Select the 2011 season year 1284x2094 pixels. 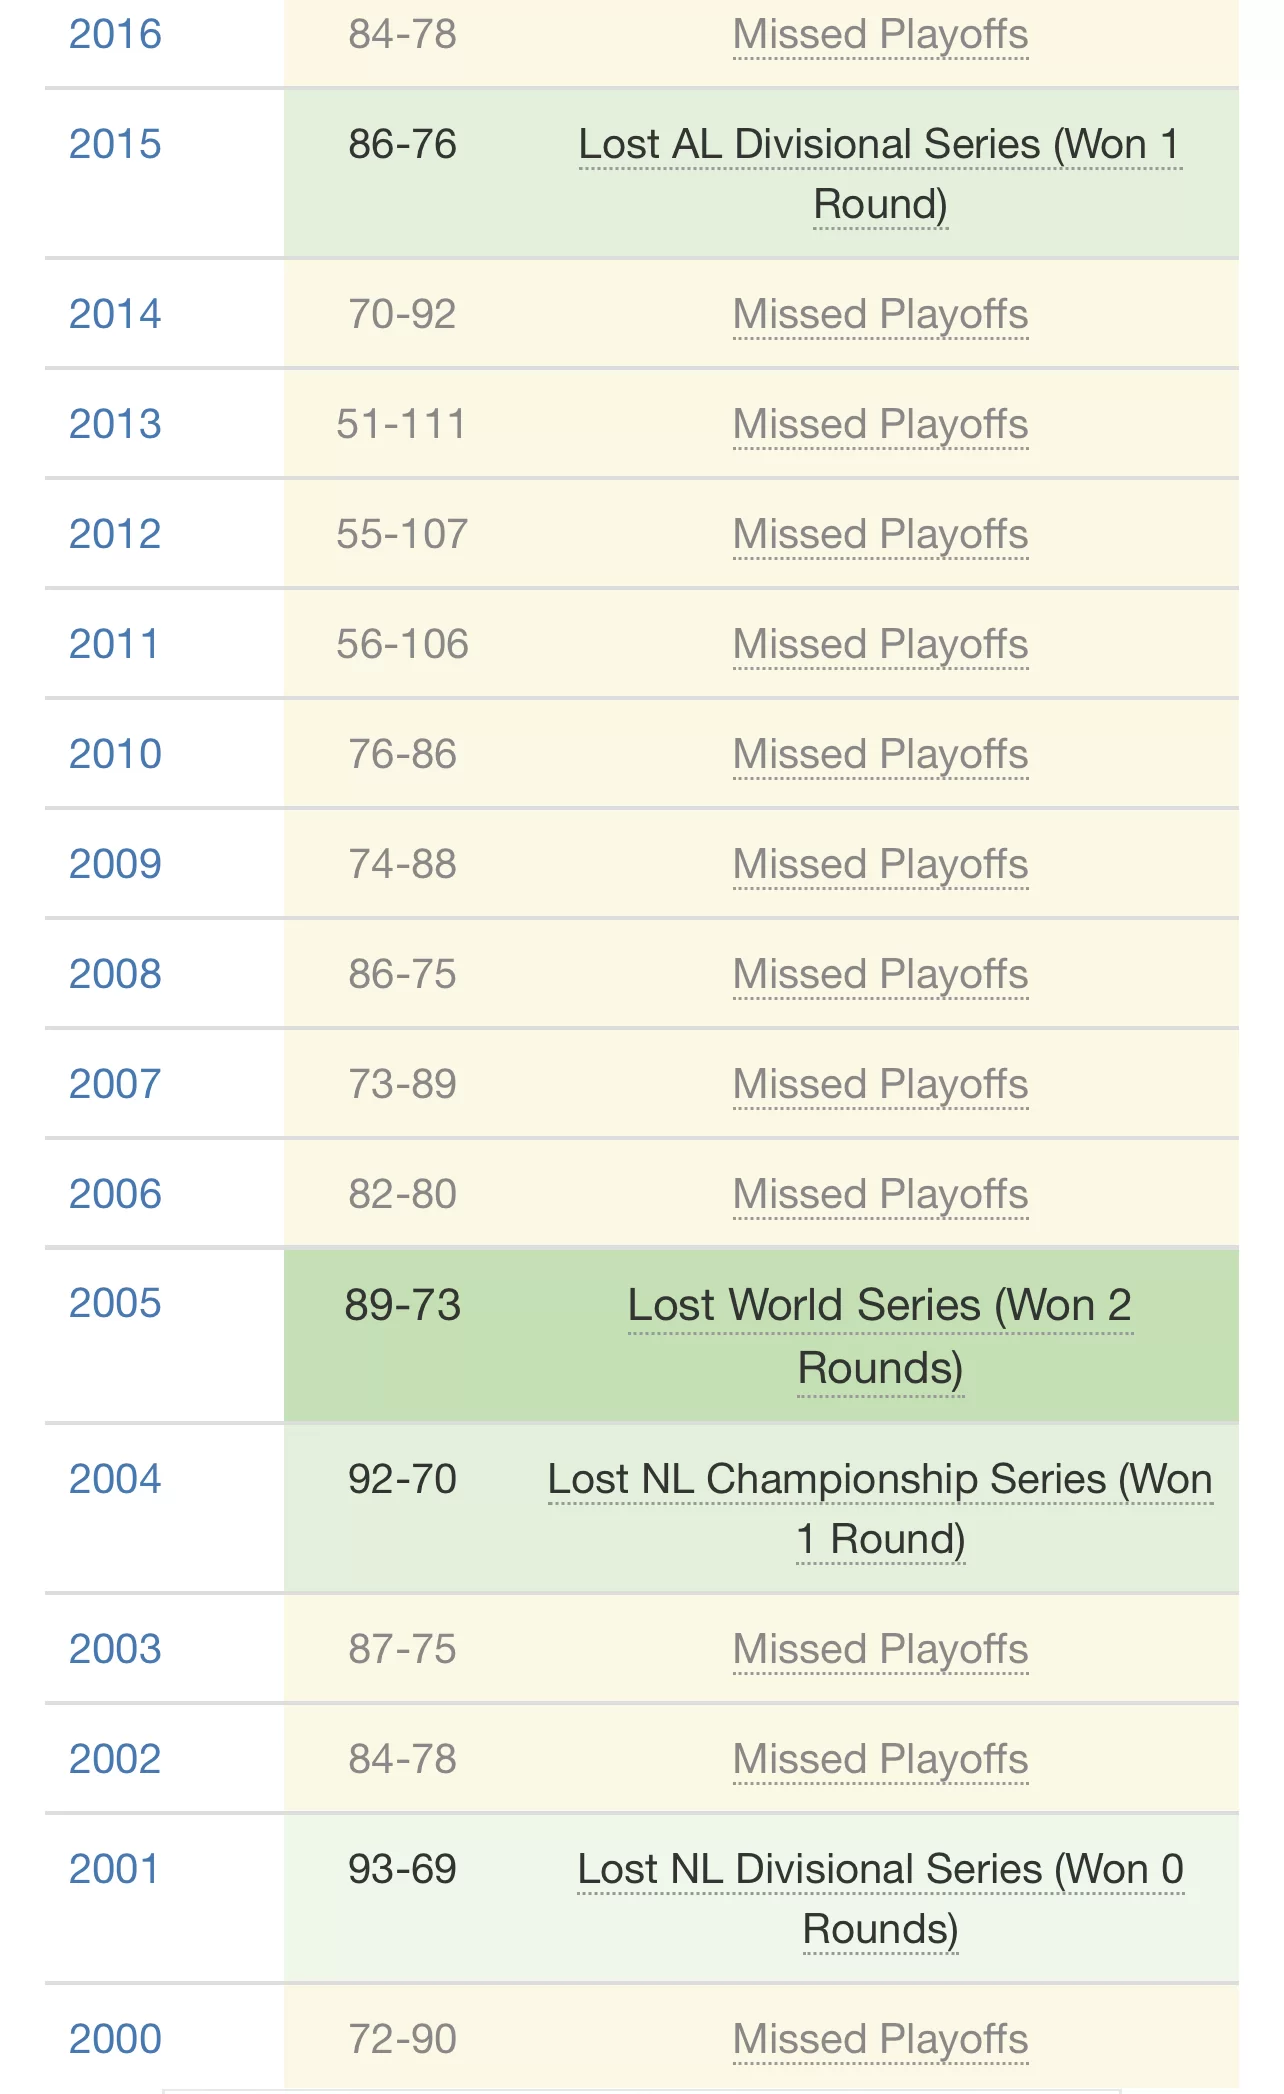coord(113,644)
